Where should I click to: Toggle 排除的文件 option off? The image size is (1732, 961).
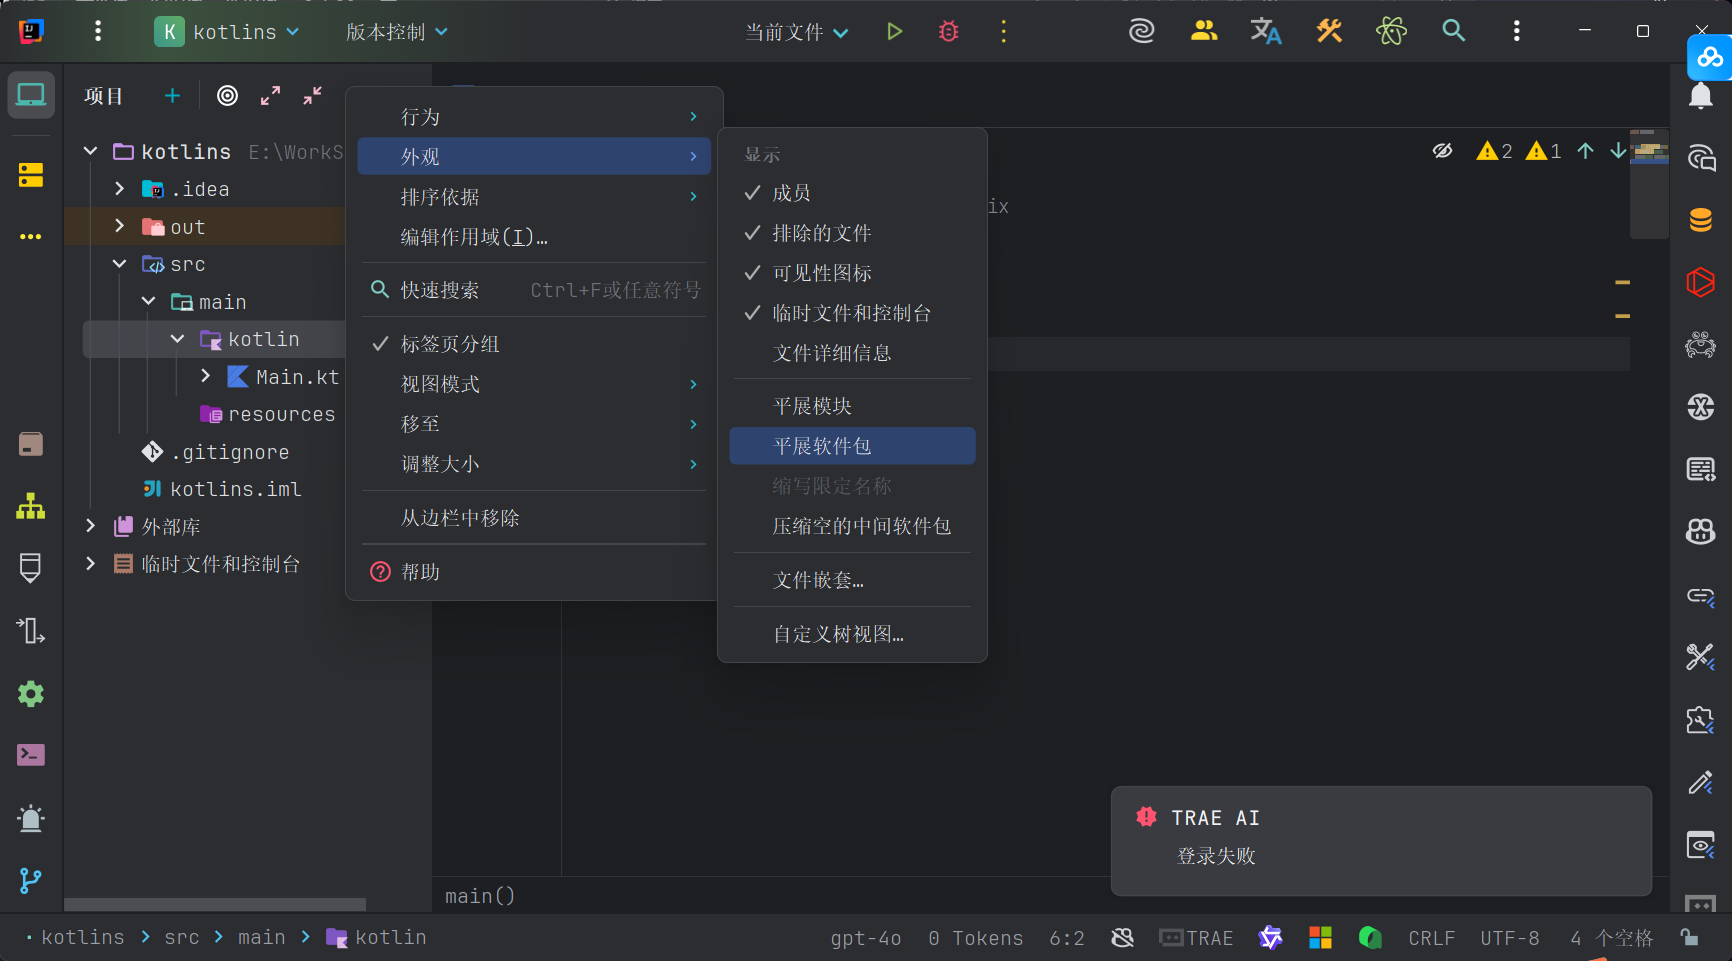pyautogui.click(x=821, y=233)
